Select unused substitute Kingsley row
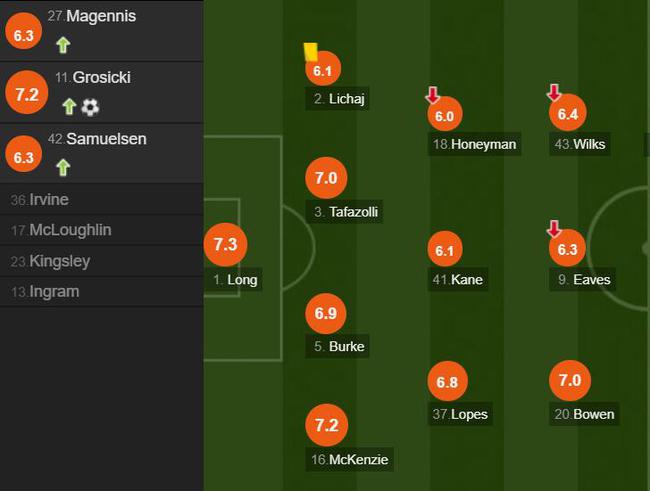 point(102,261)
